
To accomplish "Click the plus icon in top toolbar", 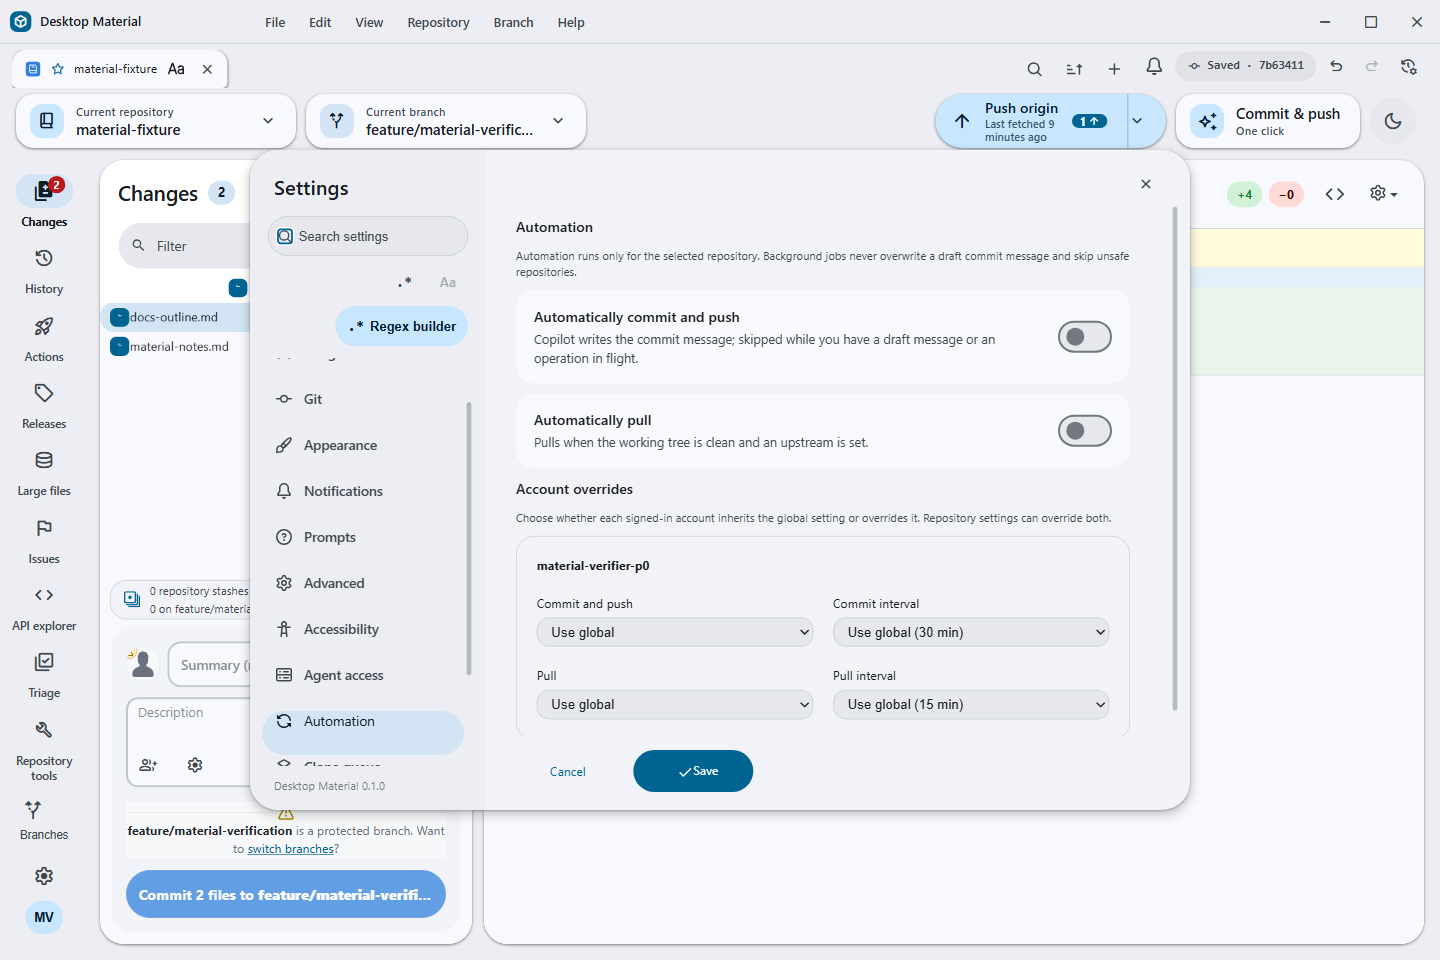I will (1114, 69).
